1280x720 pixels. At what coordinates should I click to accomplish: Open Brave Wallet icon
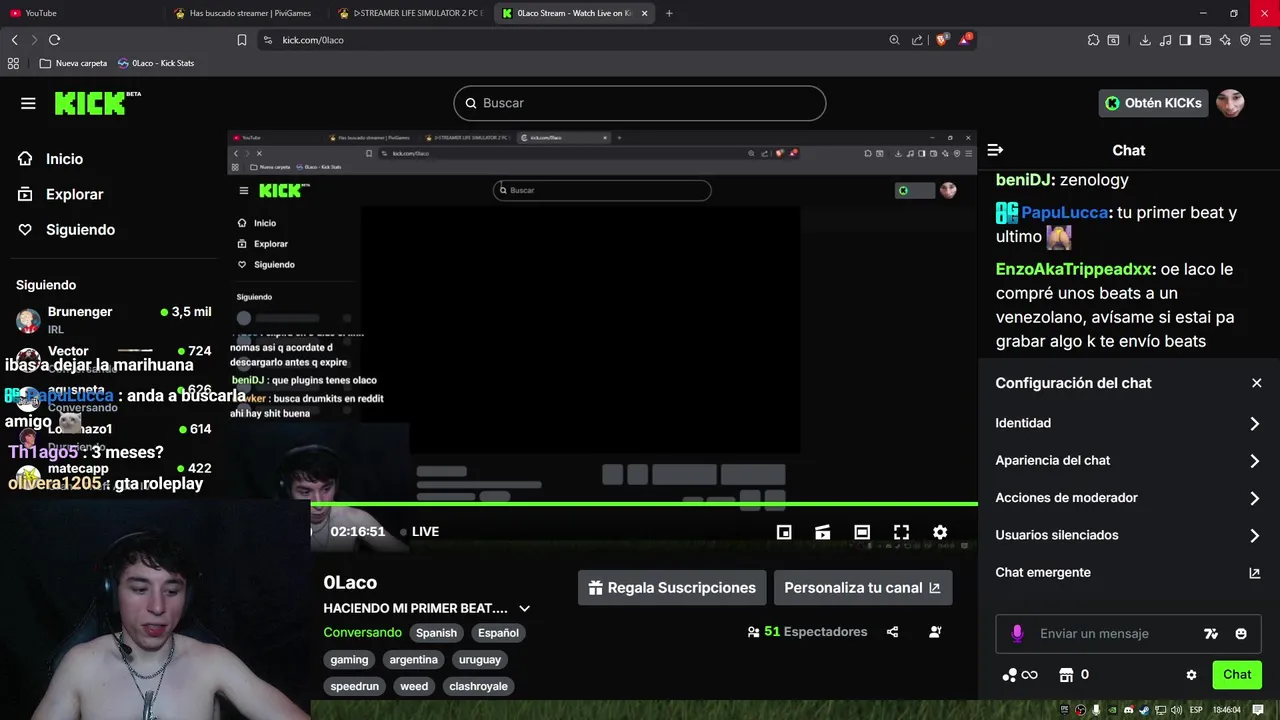pyautogui.click(x=1205, y=40)
